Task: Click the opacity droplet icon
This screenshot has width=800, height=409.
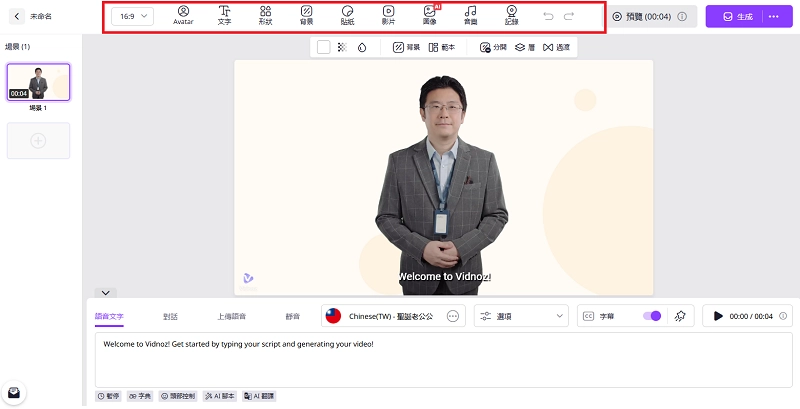Action: (362, 47)
